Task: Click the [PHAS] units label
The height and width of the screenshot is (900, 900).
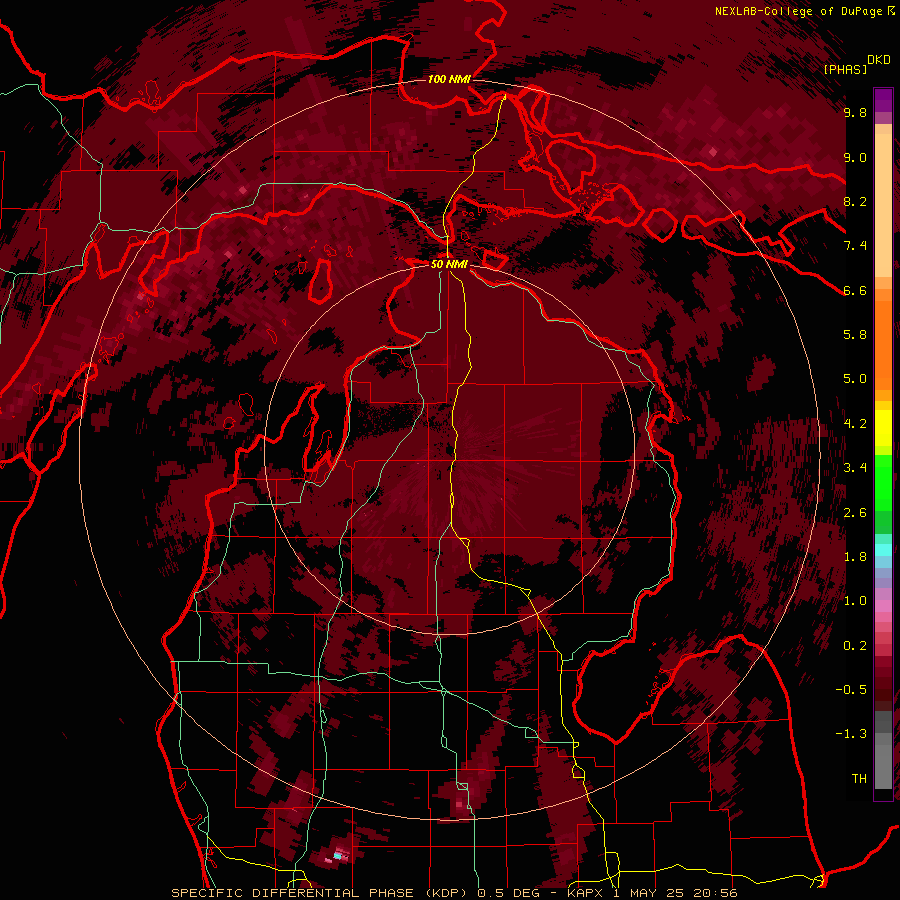Action: [845, 69]
